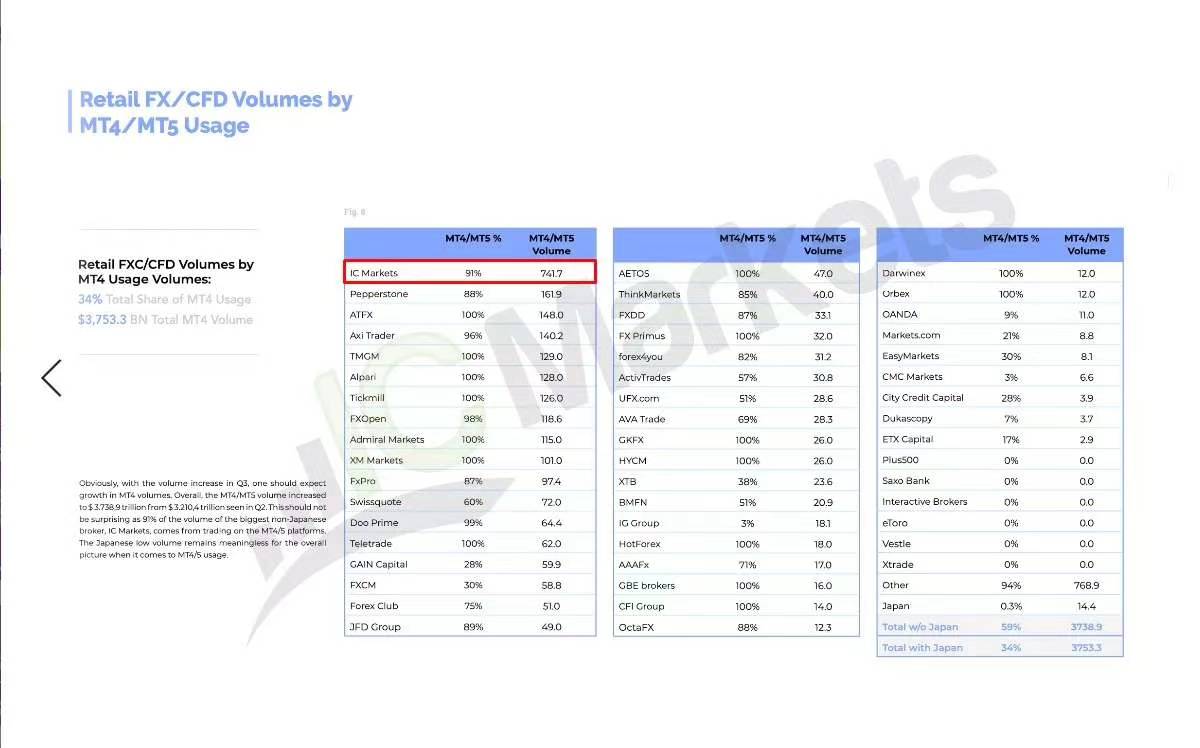Click the "XM Markets" broker name
The width and height of the screenshot is (1200, 748).
[x=377, y=461]
